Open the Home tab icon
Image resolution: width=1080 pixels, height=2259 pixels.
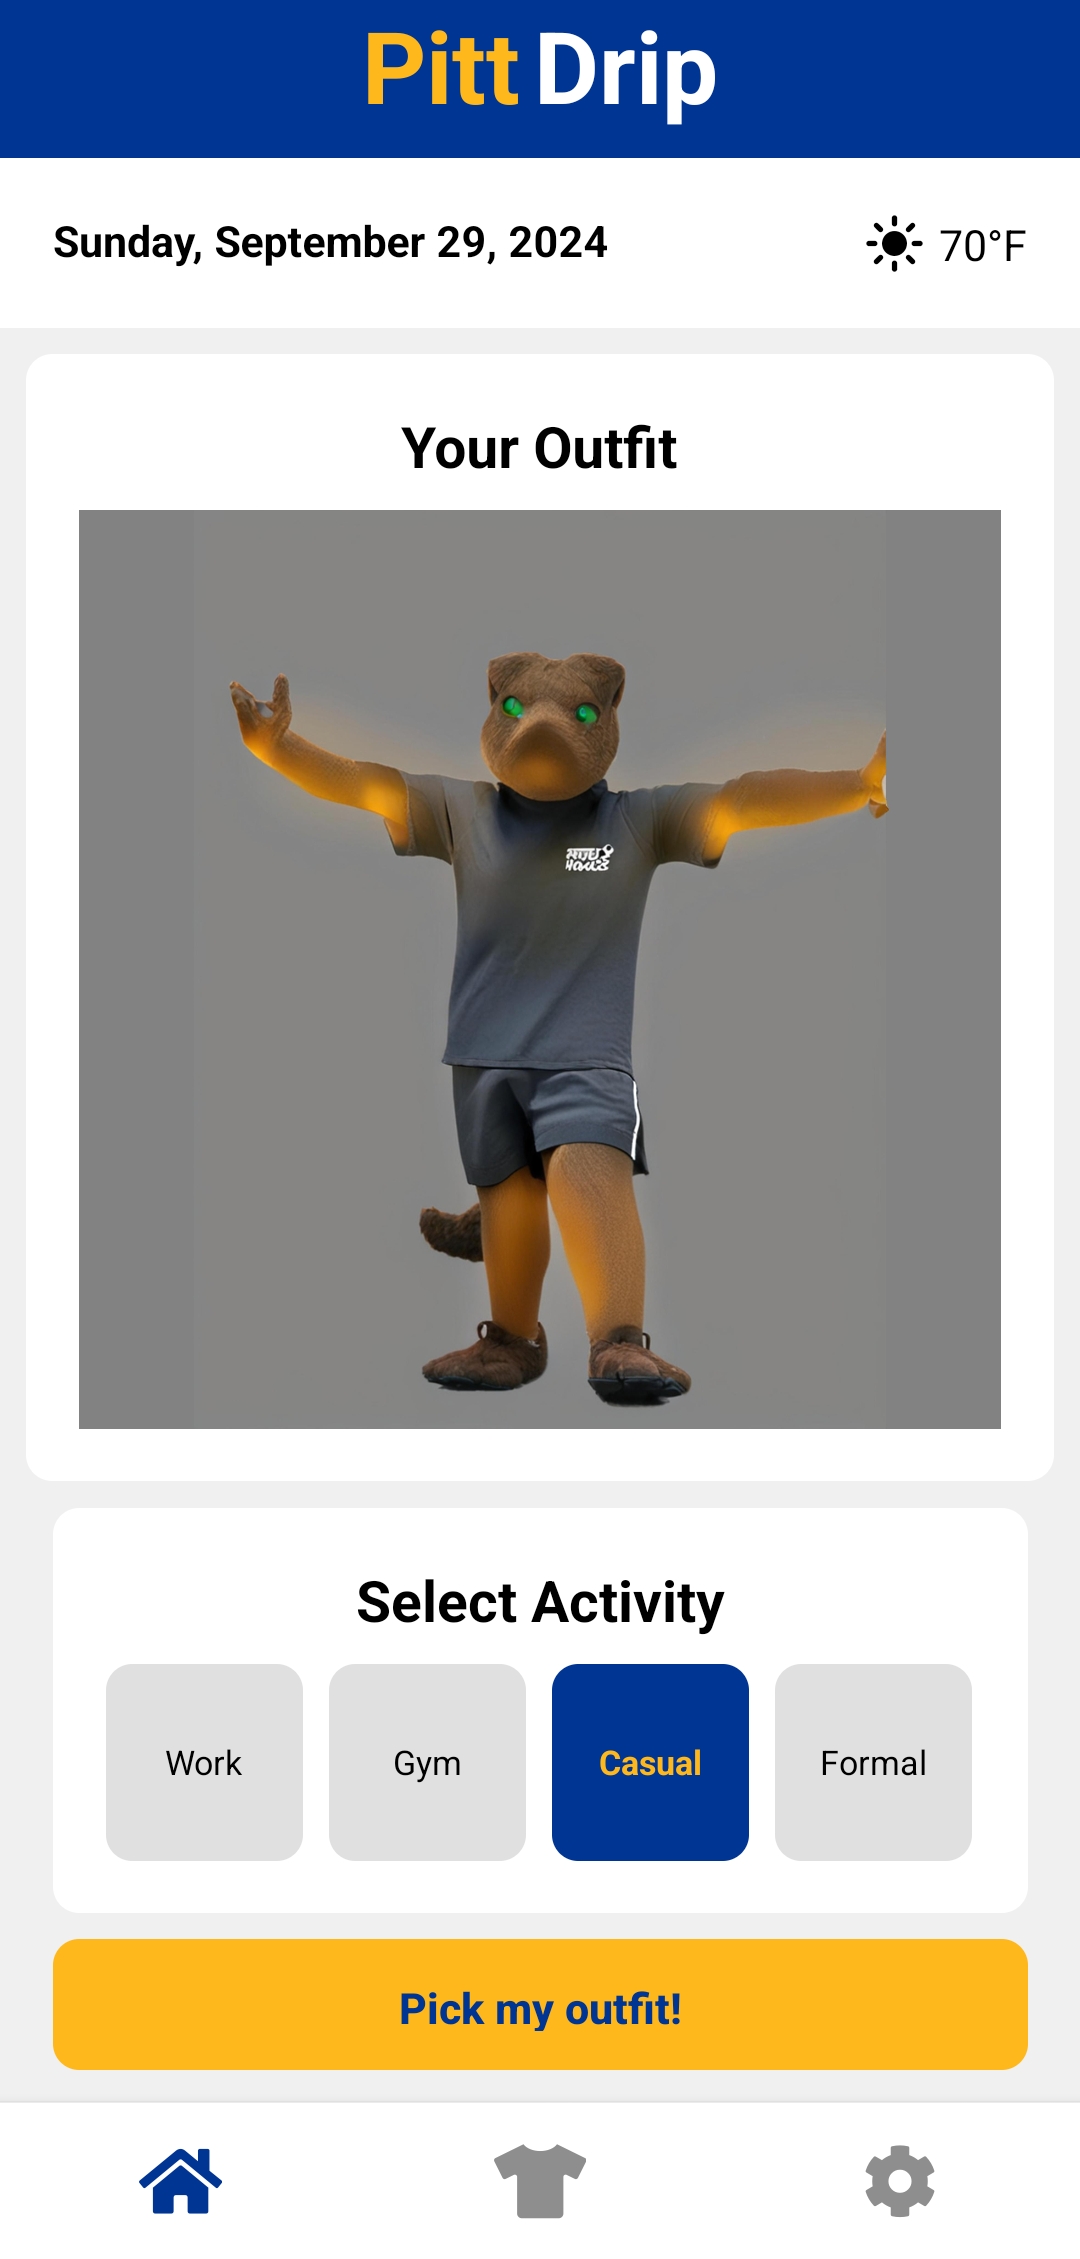tap(180, 2181)
